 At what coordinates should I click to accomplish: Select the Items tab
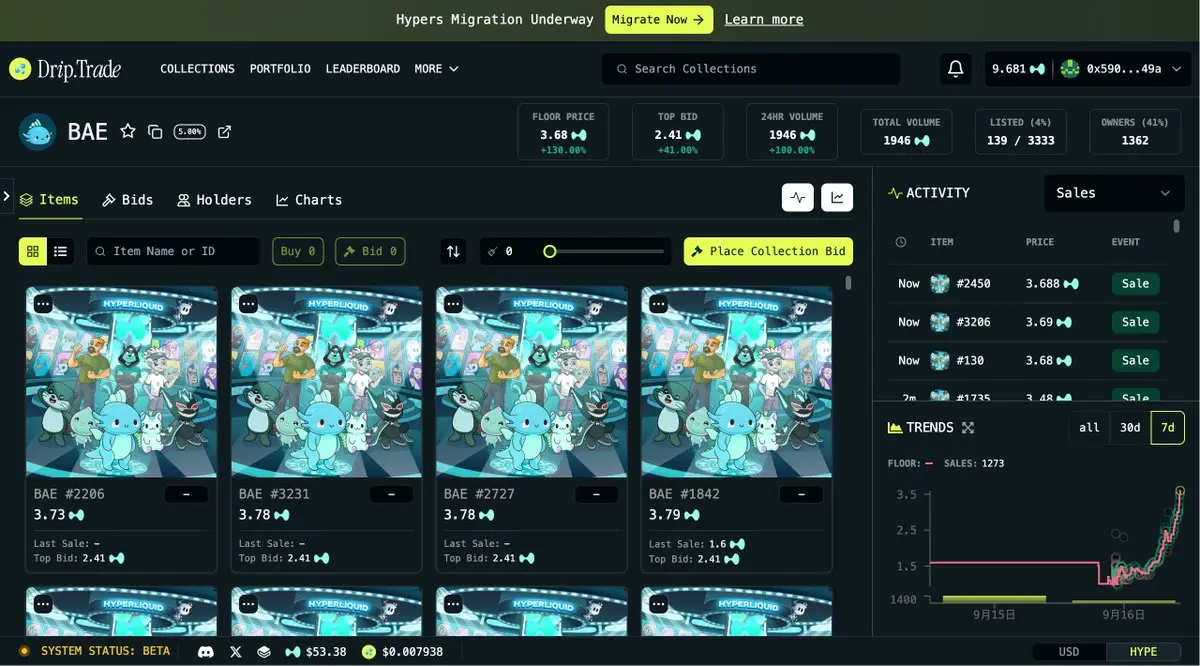point(49,200)
